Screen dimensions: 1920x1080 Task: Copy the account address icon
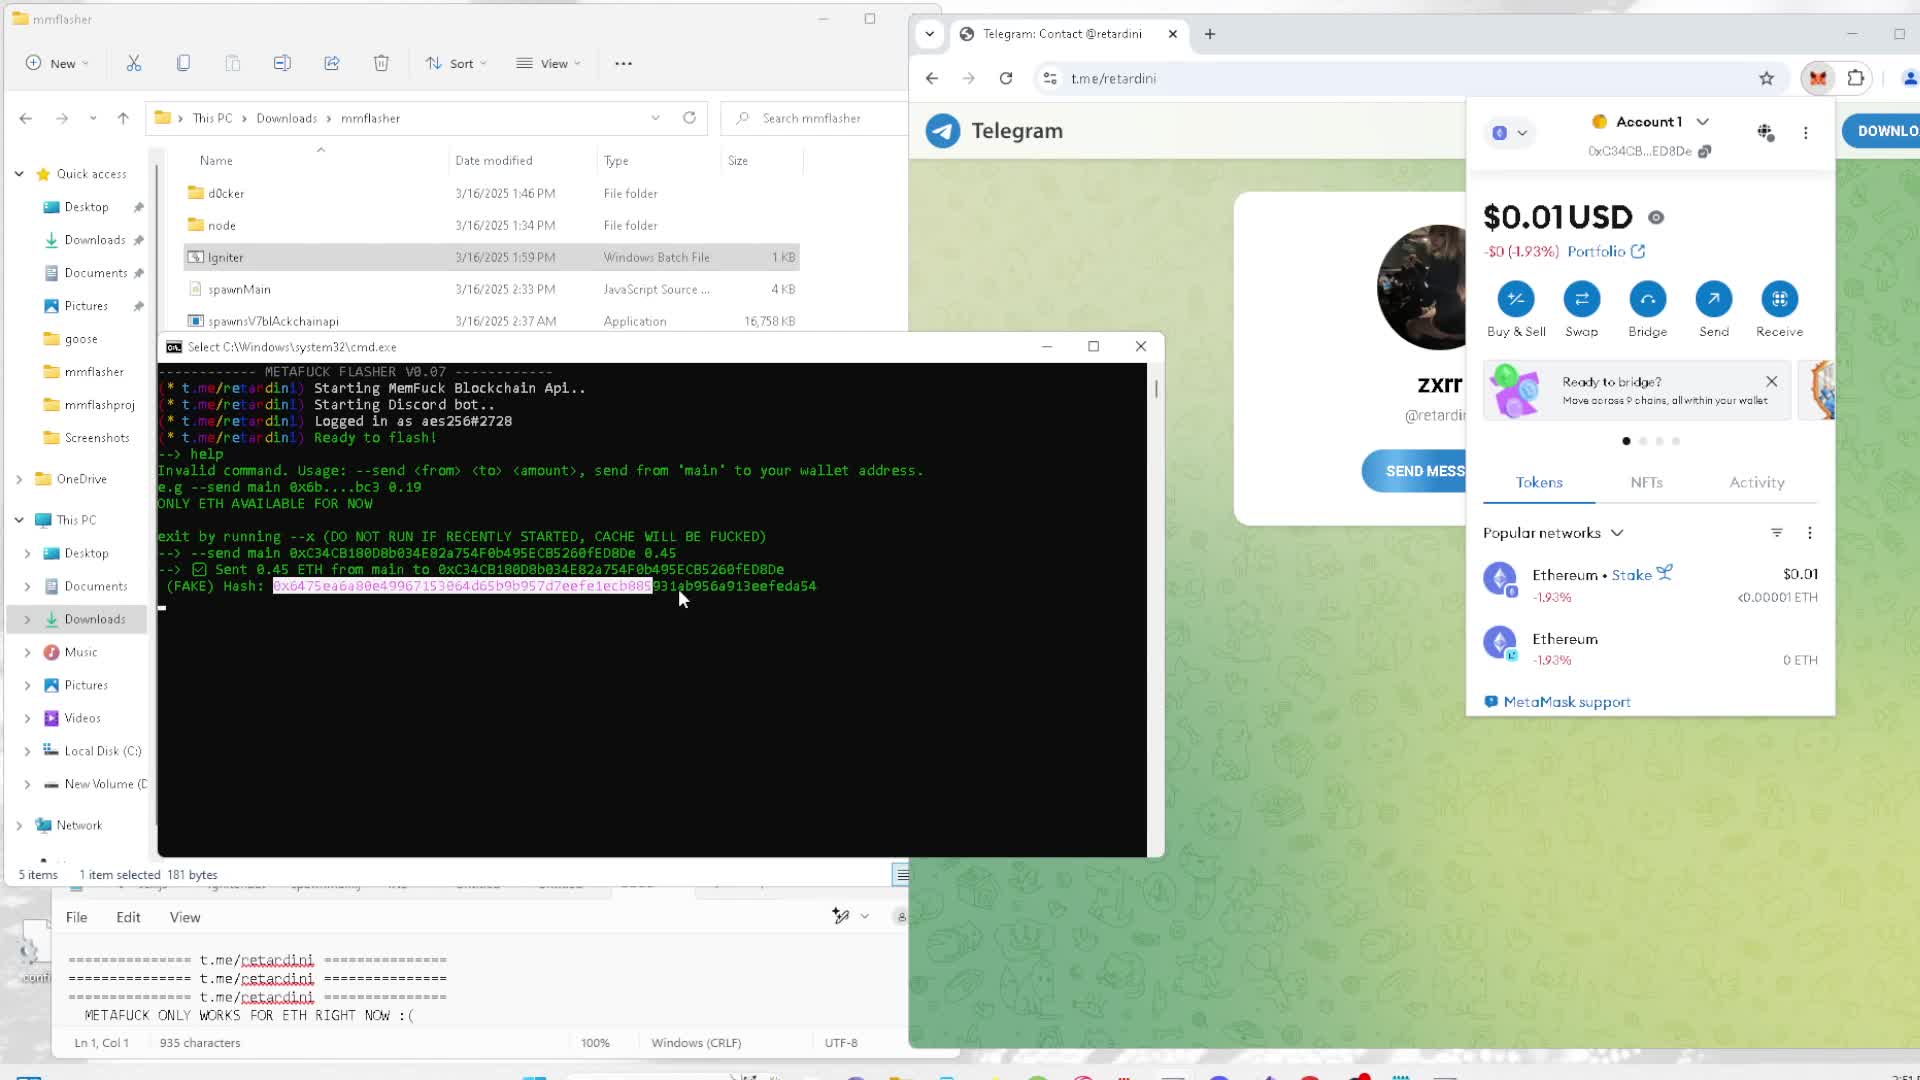click(x=1705, y=151)
